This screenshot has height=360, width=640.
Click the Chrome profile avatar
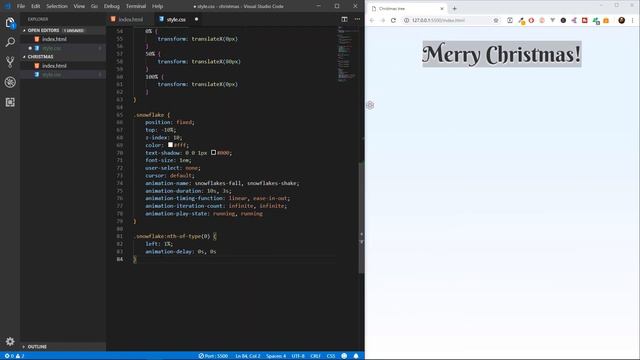point(622,20)
